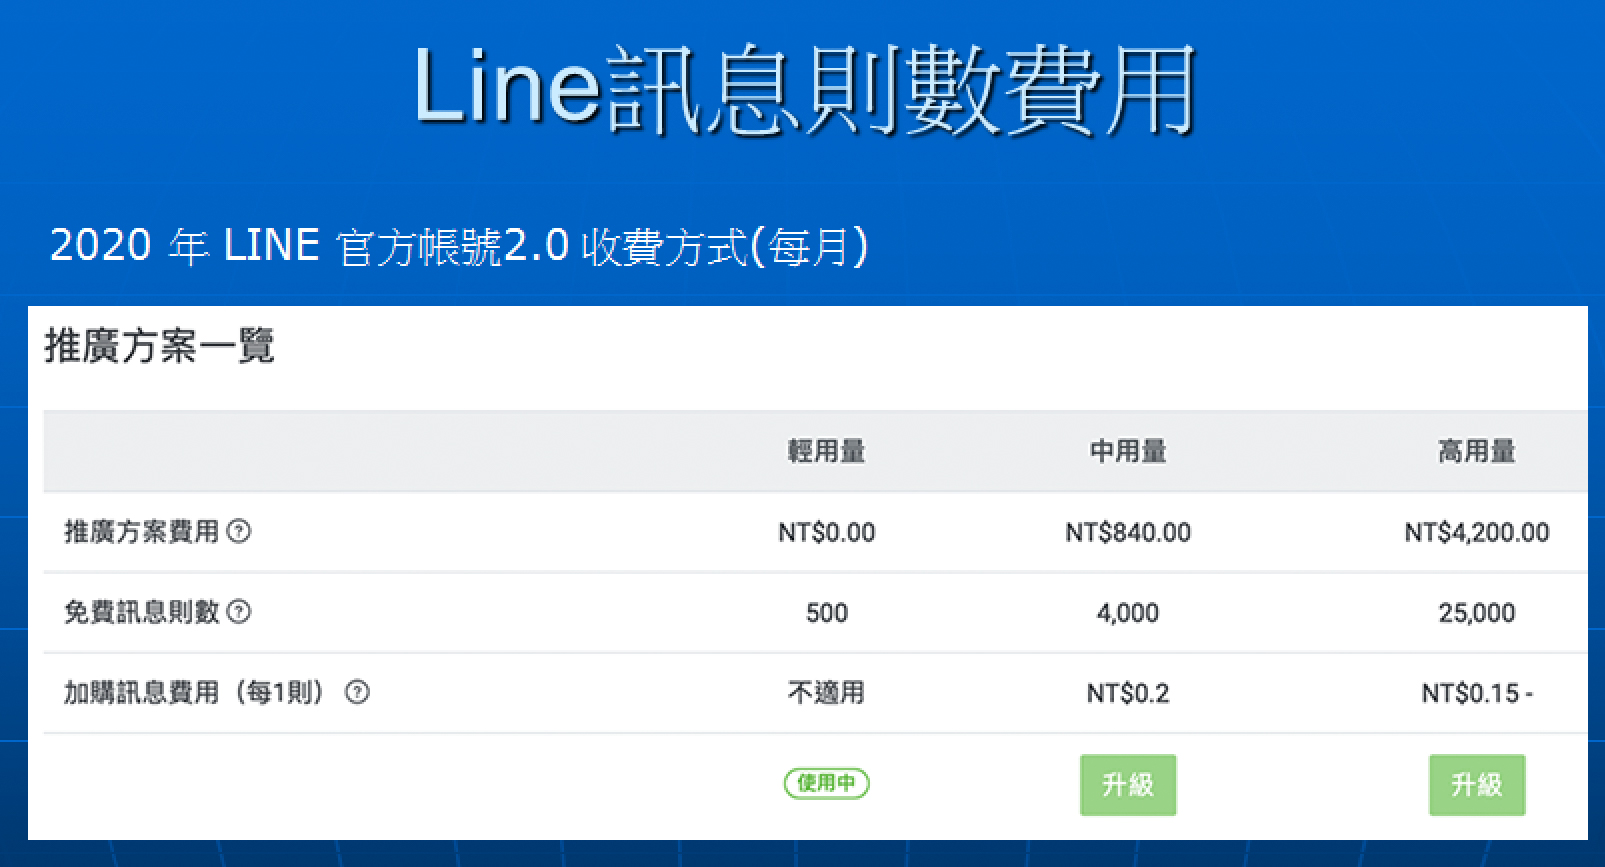
Task: Select the 輕用量 column header
Action: tap(827, 452)
